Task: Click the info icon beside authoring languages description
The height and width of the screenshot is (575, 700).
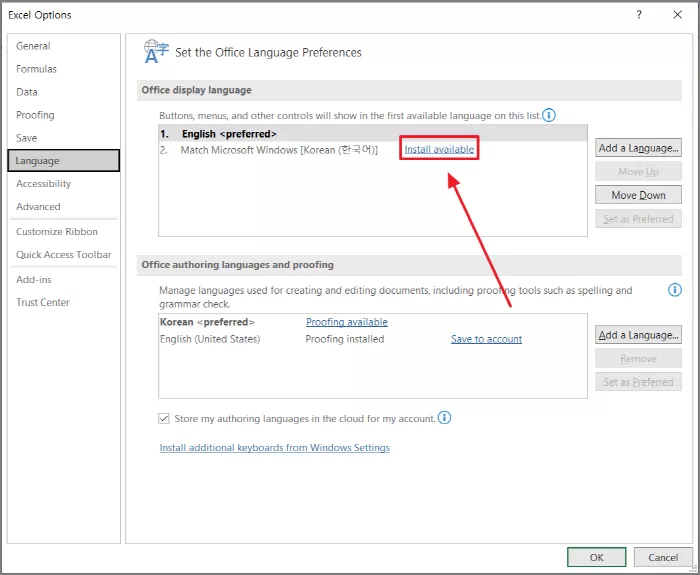Action: (675, 290)
